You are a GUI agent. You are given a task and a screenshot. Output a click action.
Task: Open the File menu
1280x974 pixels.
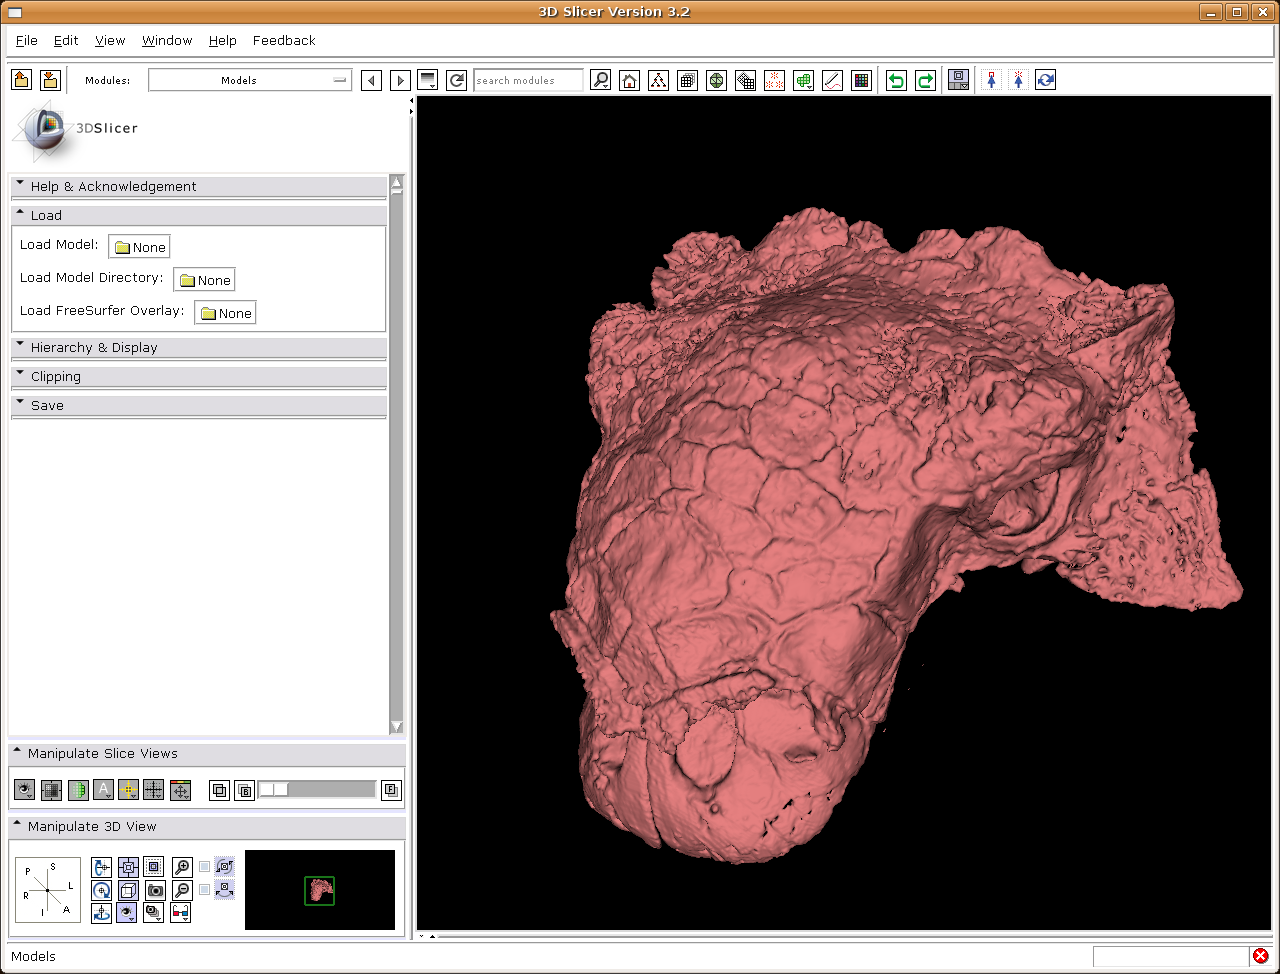(x=27, y=41)
